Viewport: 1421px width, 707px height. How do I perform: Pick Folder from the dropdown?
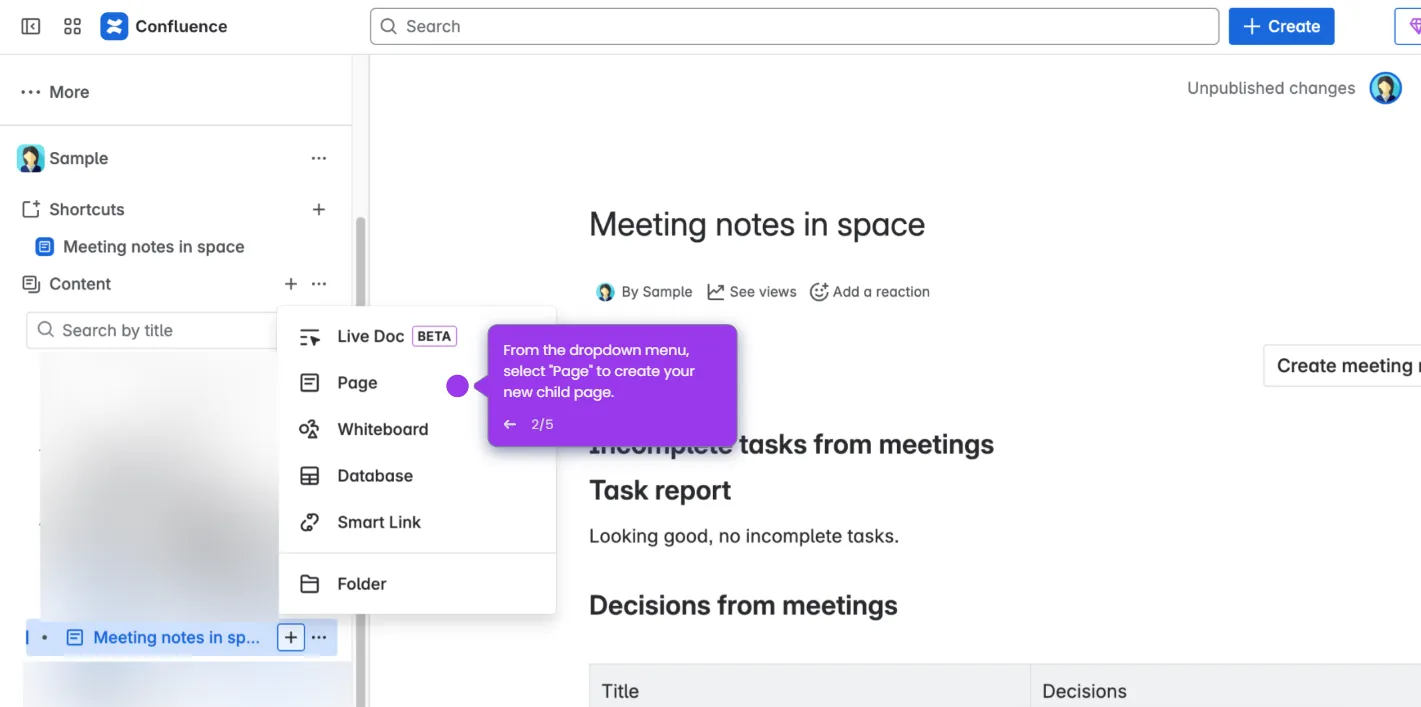[x=417, y=584]
